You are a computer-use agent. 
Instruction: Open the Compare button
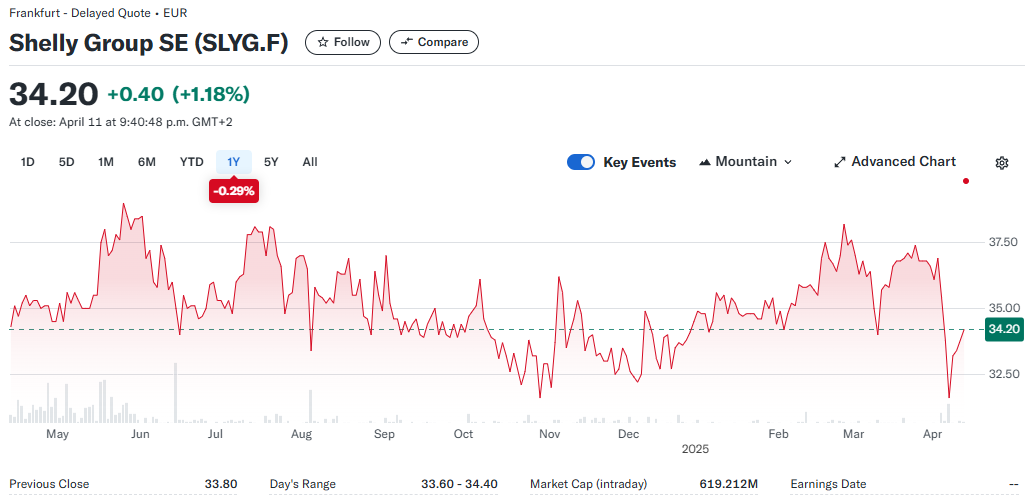(434, 42)
